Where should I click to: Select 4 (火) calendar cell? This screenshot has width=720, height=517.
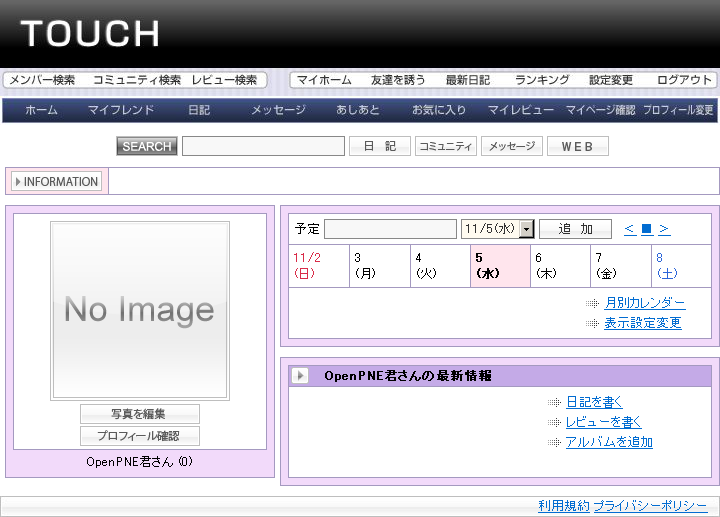pyautogui.click(x=440, y=266)
